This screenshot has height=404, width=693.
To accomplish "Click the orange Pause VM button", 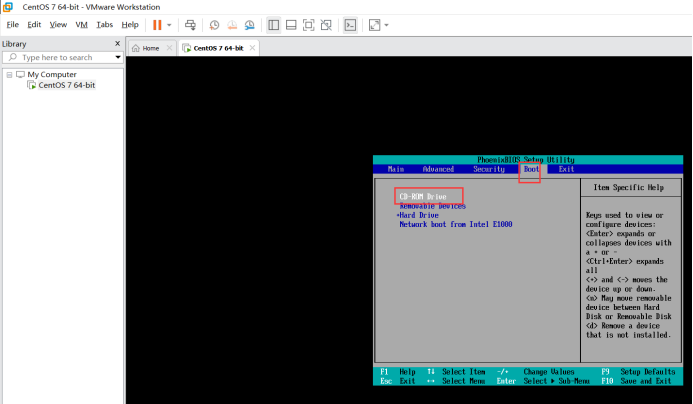I will [x=157, y=24].
